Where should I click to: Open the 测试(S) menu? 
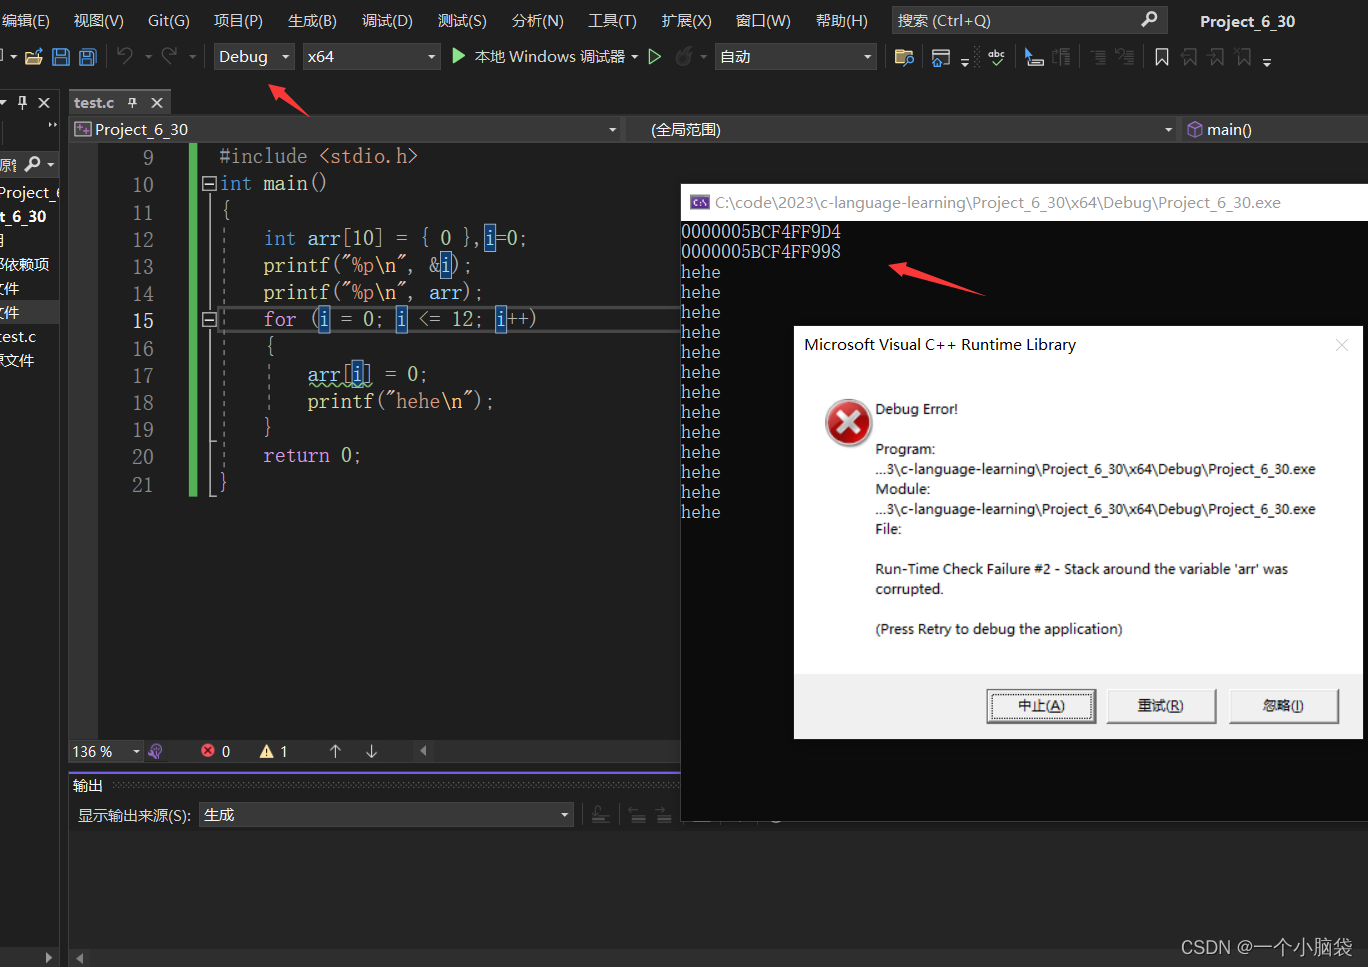[462, 20]
